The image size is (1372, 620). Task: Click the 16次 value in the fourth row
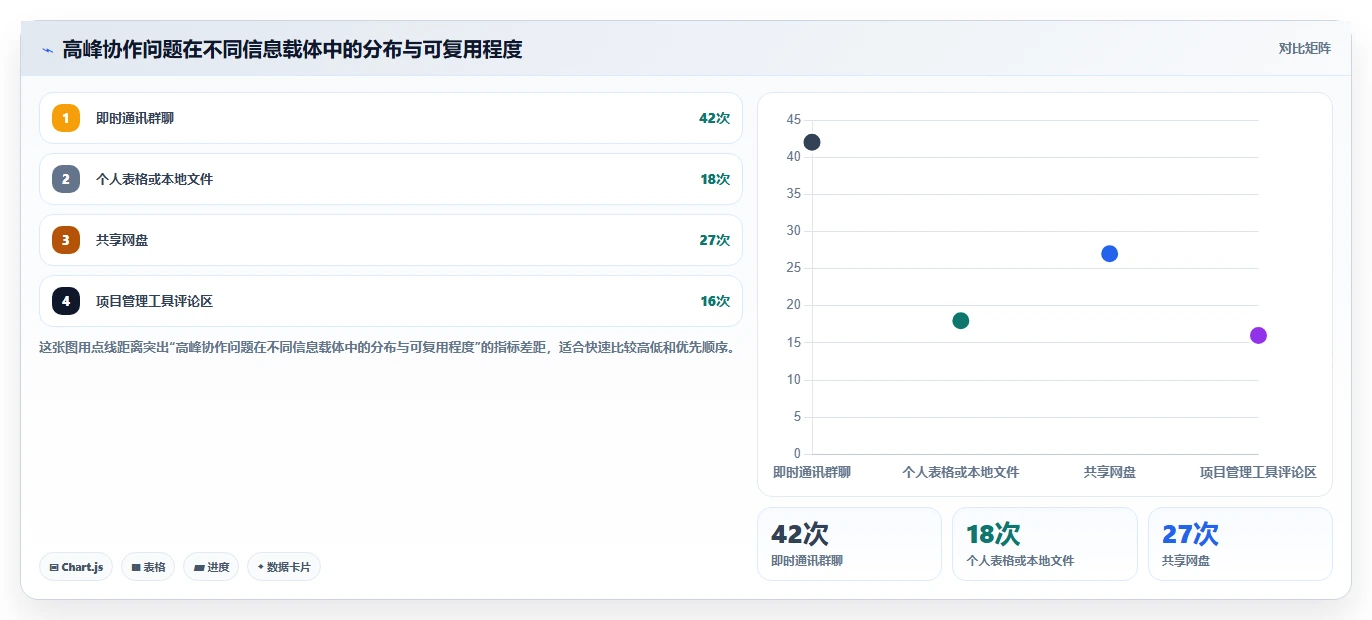tap(715, 301)
